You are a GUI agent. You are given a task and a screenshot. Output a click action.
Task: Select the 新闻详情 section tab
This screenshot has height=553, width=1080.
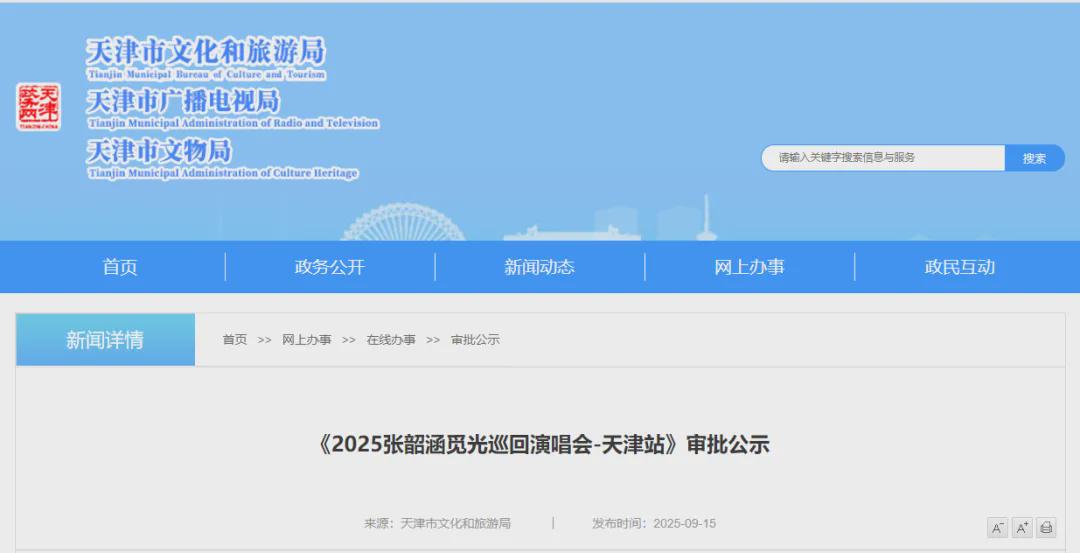point(105,340)
